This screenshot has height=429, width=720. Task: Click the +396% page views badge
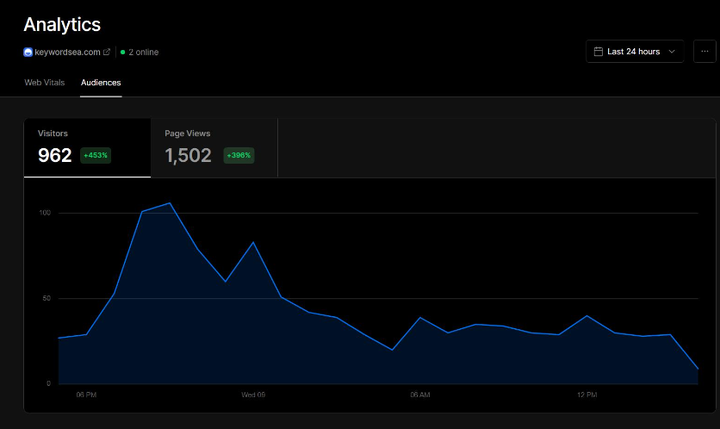pyautogui.click(x=239, y=155)
